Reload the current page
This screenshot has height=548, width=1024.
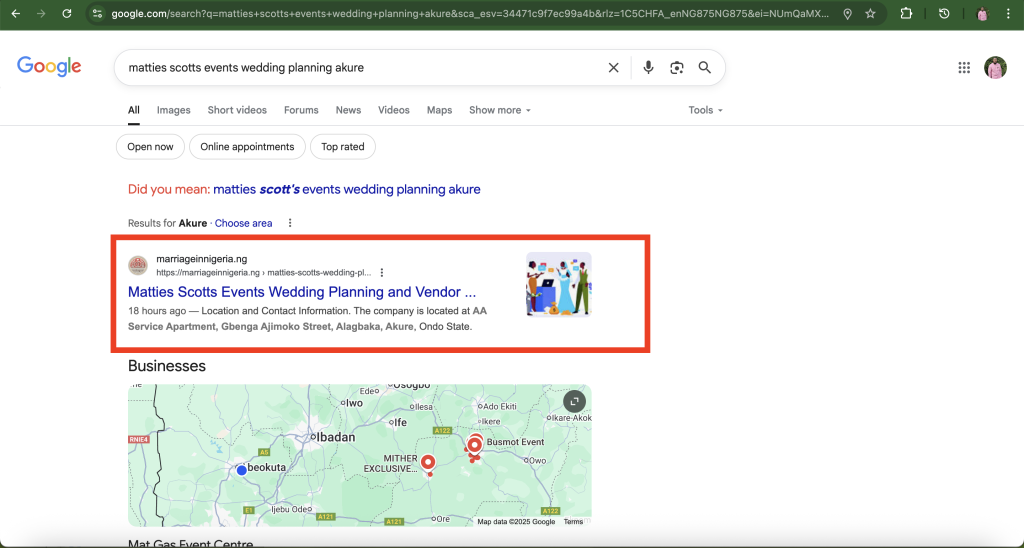[x=67, y=13]
